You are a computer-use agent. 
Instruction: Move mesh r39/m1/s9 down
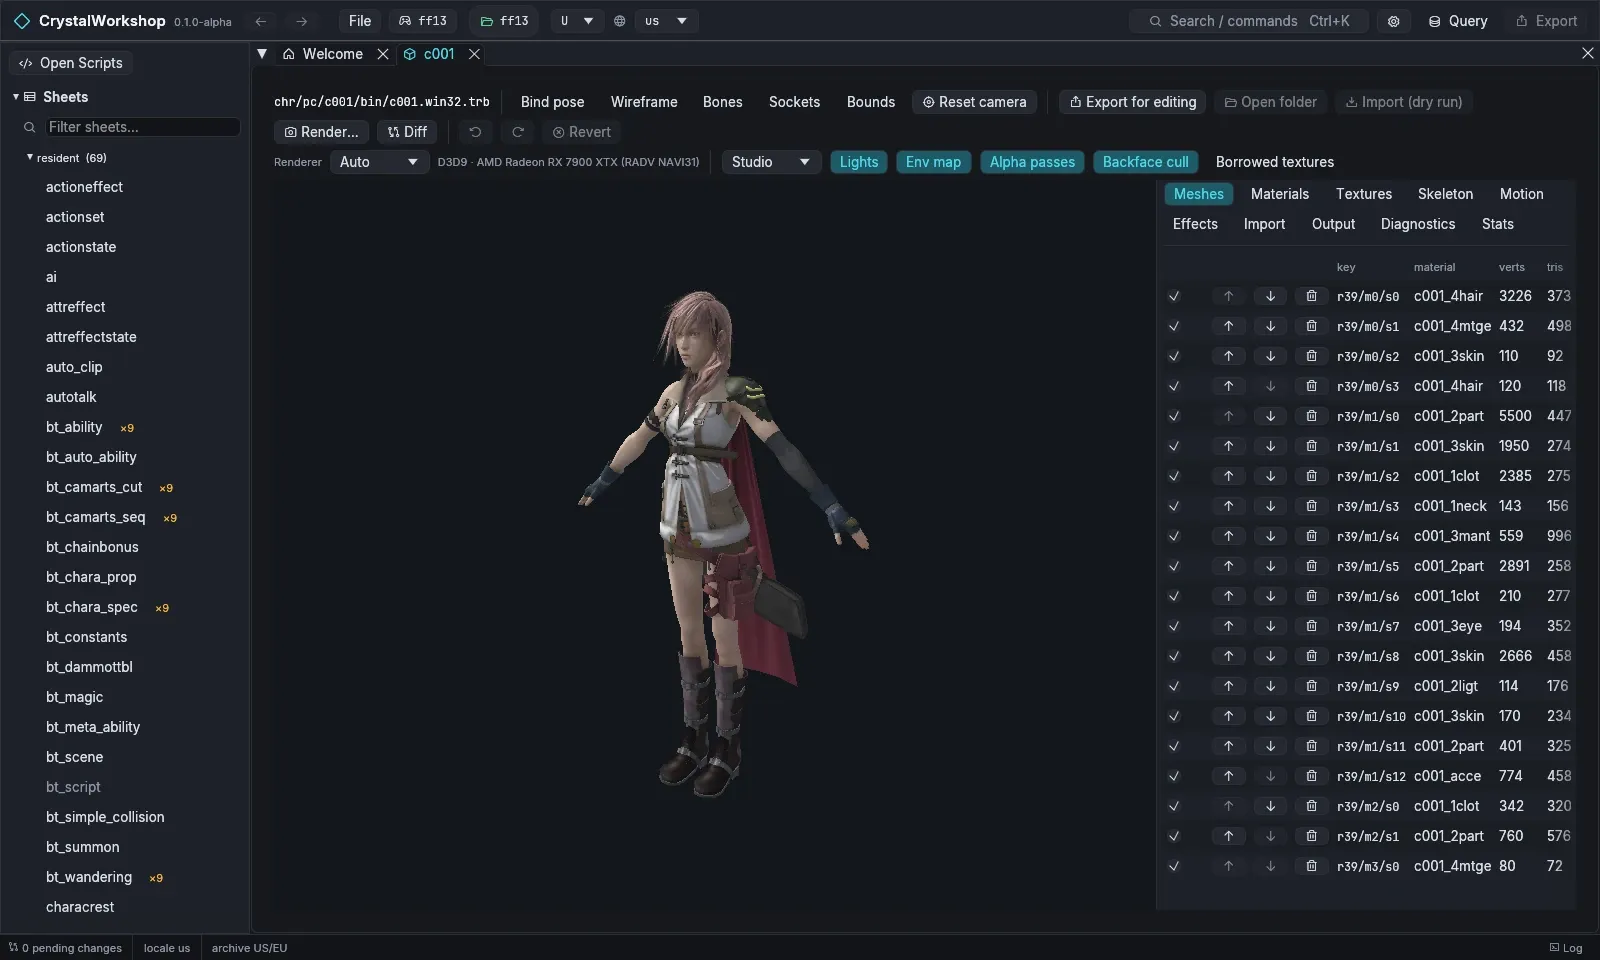(x=1270, y=686)
